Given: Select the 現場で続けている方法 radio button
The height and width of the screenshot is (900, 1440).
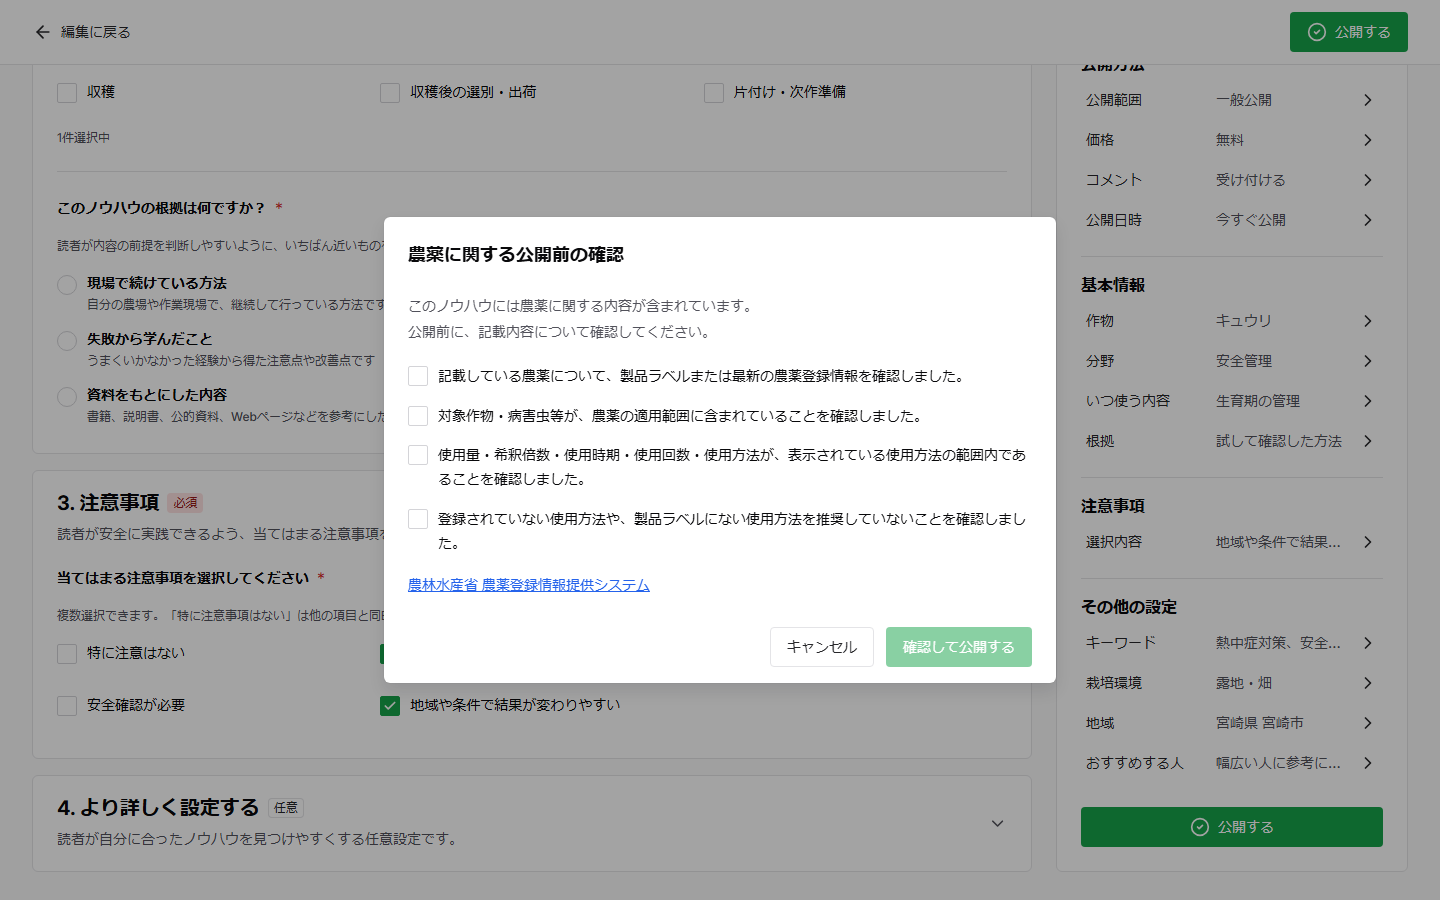Looking at the screenshot, I should tap(67, 285).
